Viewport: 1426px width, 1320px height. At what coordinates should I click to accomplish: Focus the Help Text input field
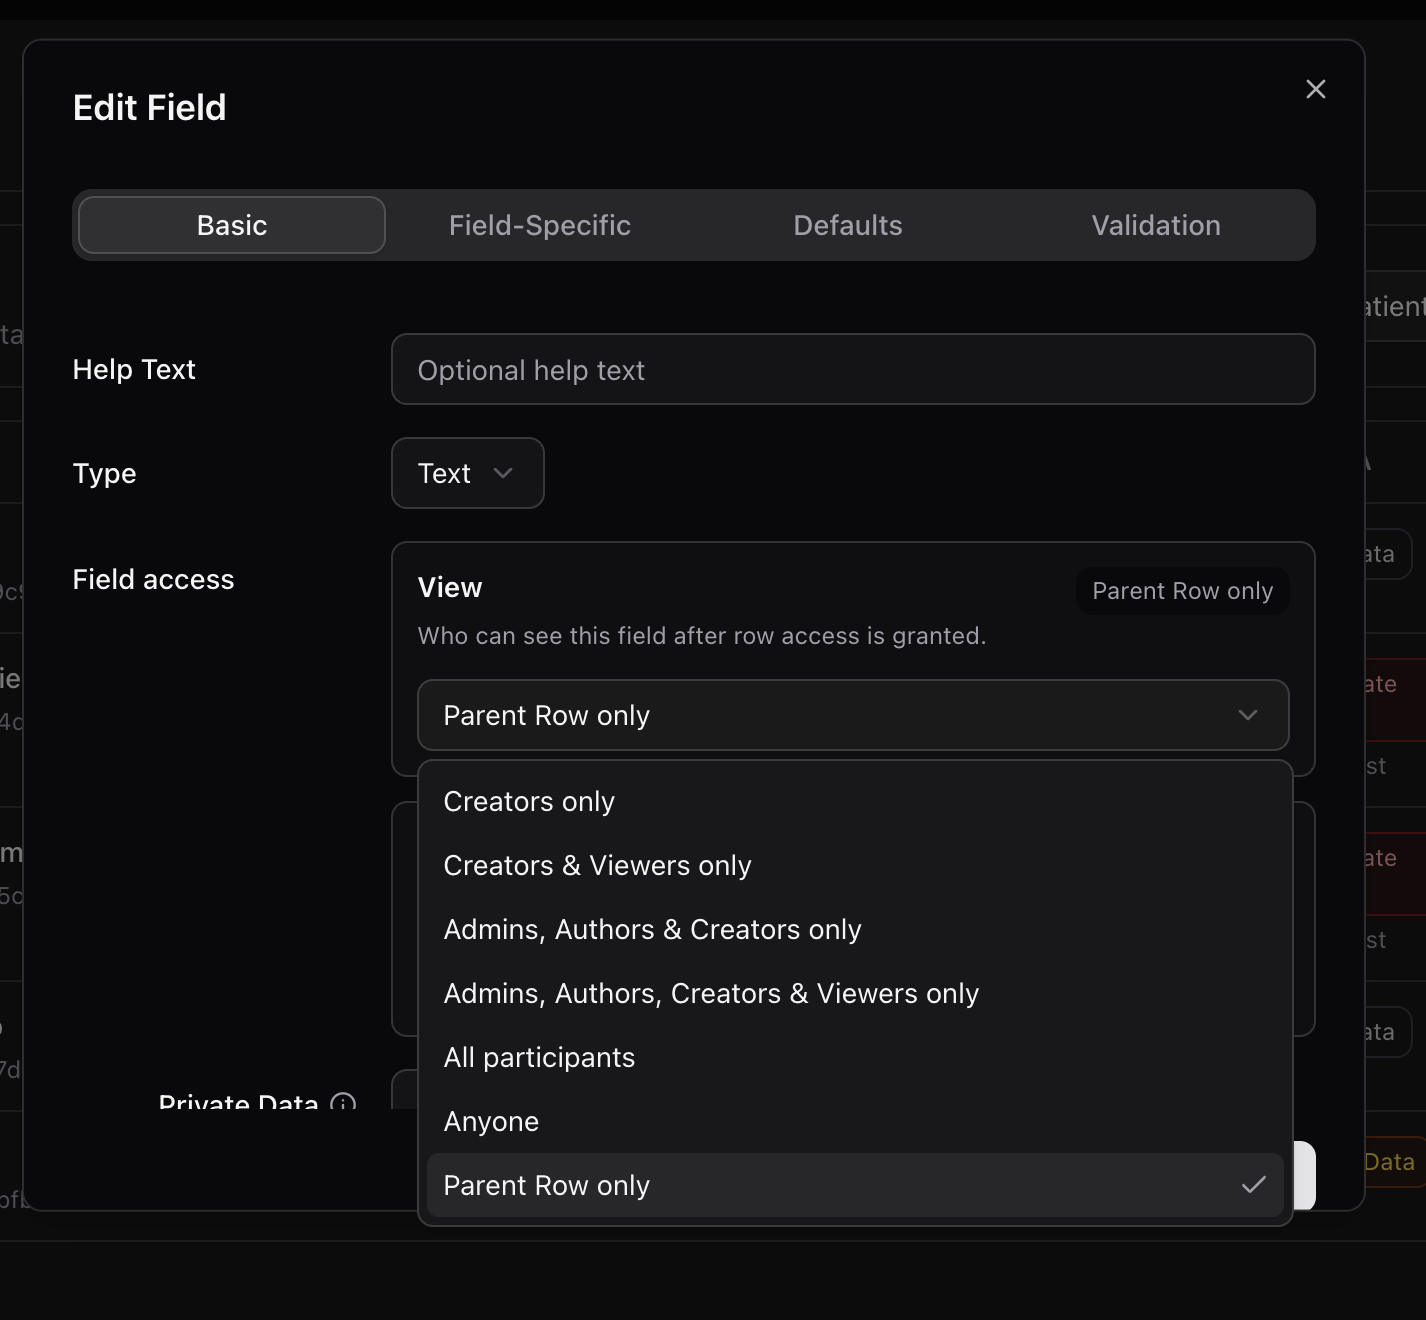point(853,369)
